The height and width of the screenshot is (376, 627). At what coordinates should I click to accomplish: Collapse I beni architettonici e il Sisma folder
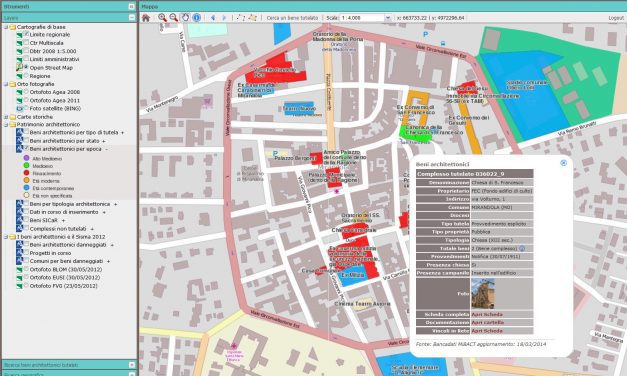(6, 237)
